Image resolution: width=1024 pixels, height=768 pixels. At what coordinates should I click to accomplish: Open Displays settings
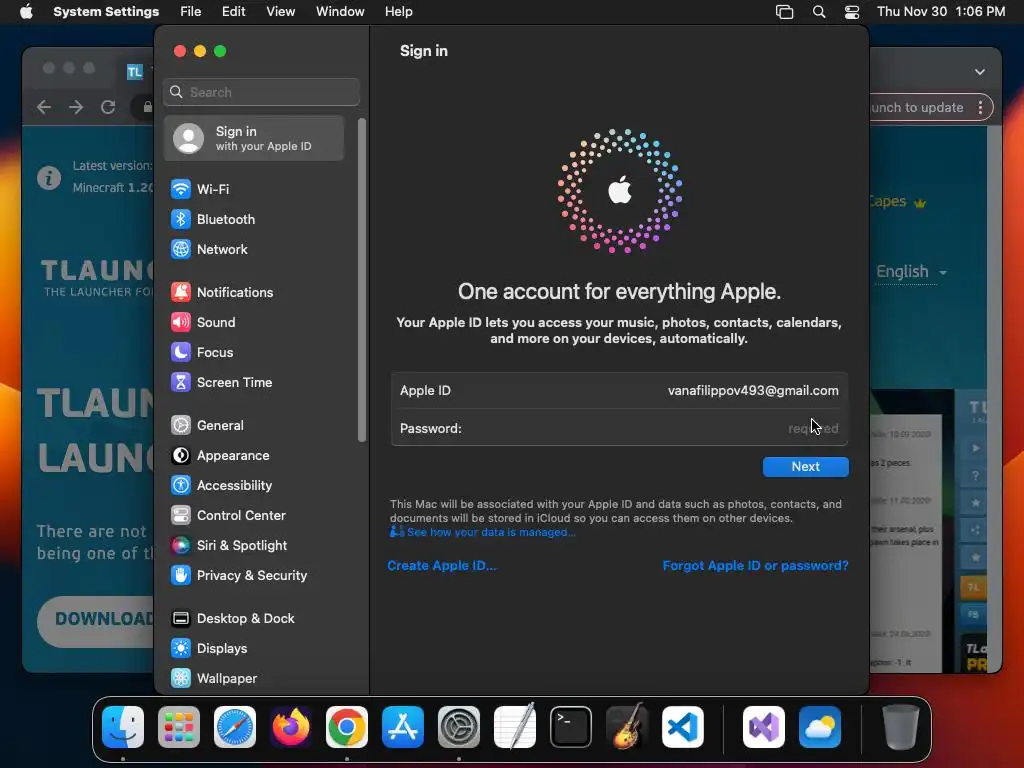209,649
